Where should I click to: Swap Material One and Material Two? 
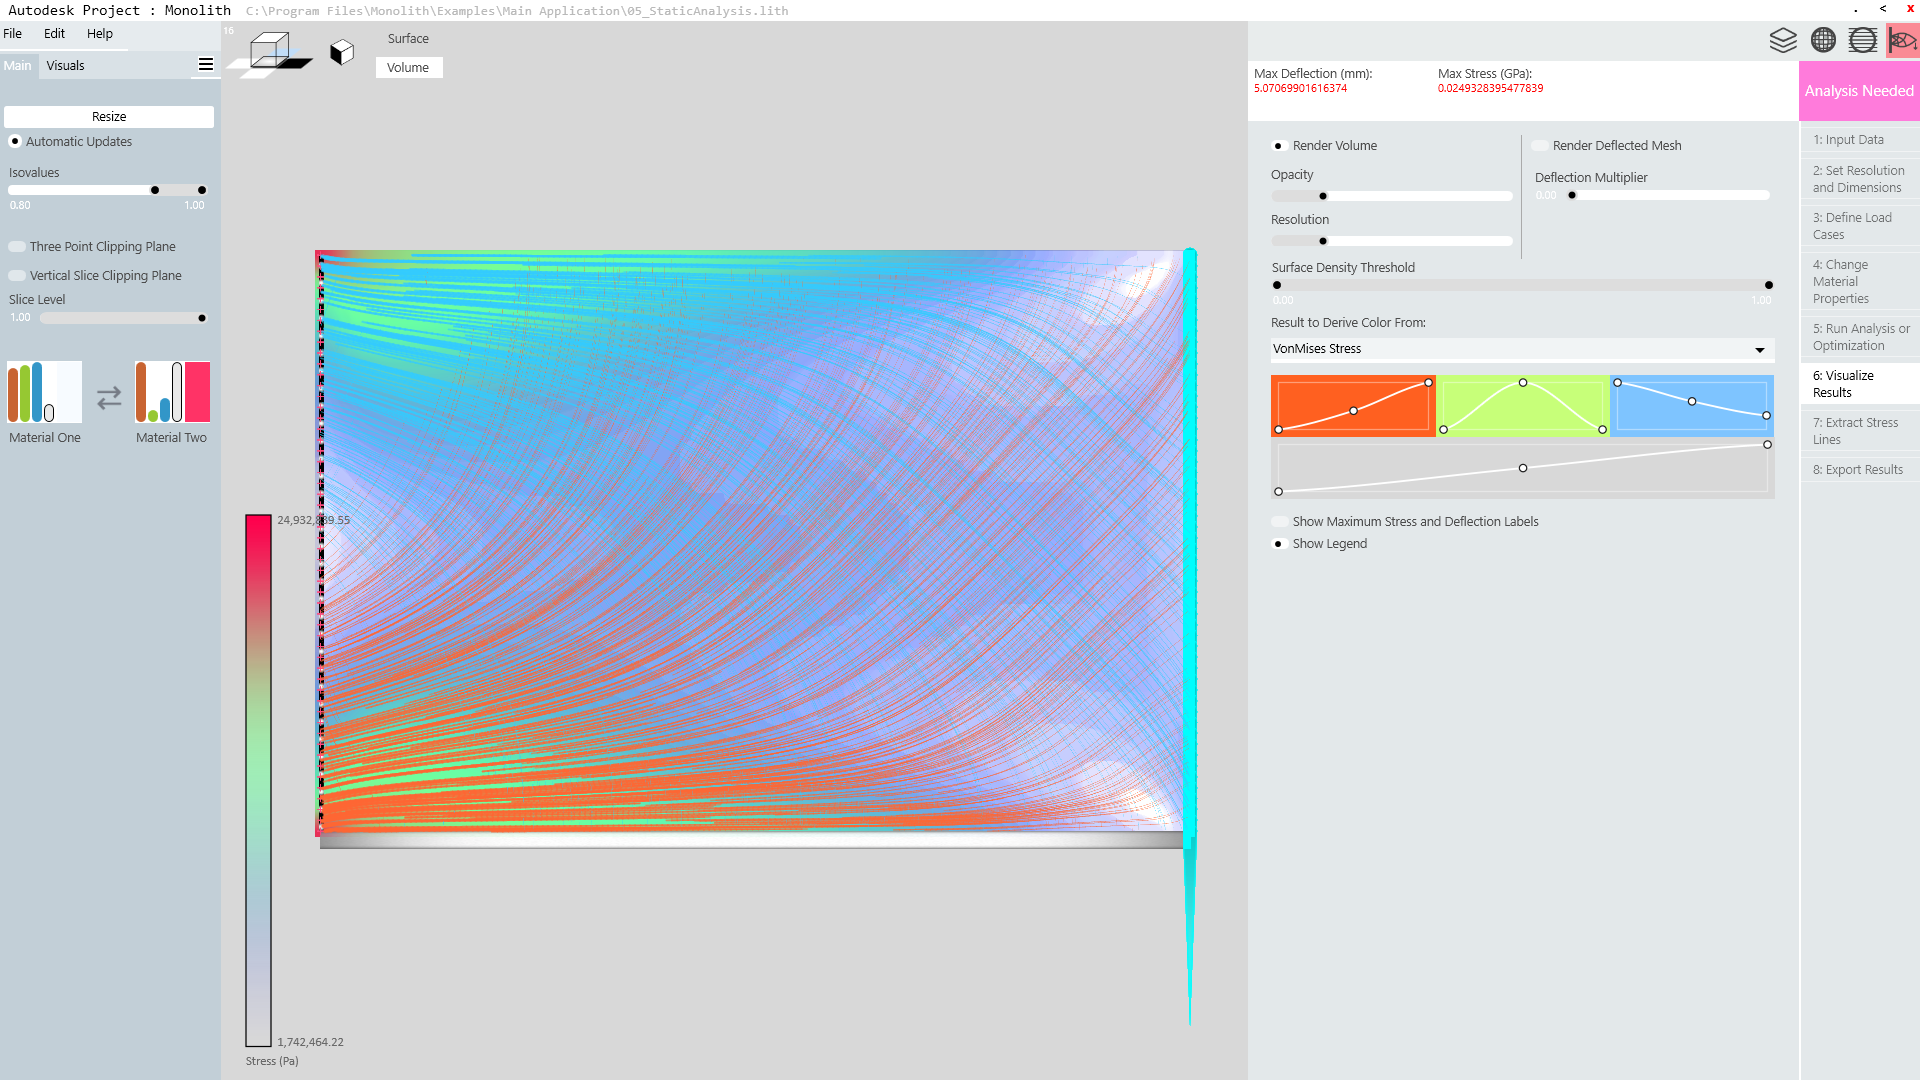pyautogui.click(x=109, y=398)
